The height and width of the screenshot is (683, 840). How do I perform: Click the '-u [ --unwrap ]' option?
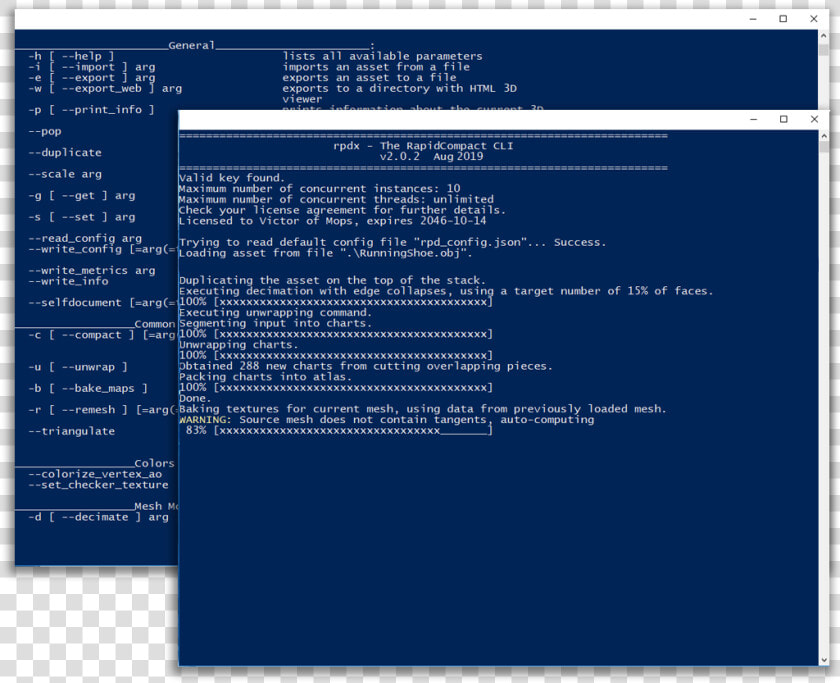click(78, 367)
